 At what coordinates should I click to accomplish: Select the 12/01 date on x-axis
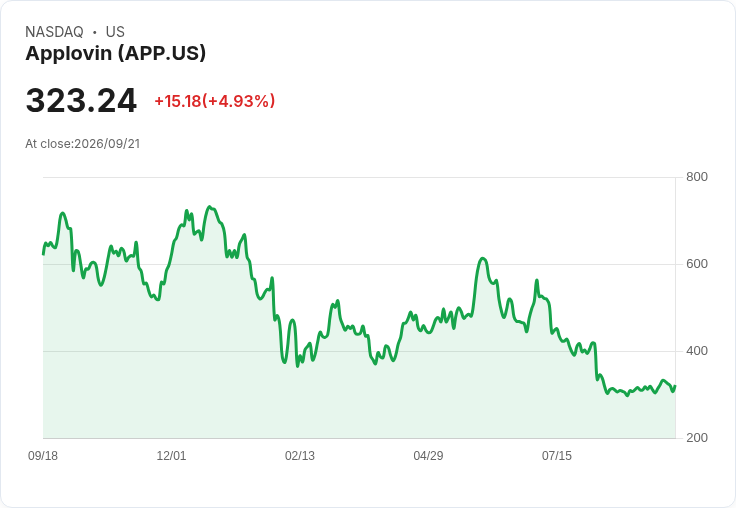click(x=171, y=455)
